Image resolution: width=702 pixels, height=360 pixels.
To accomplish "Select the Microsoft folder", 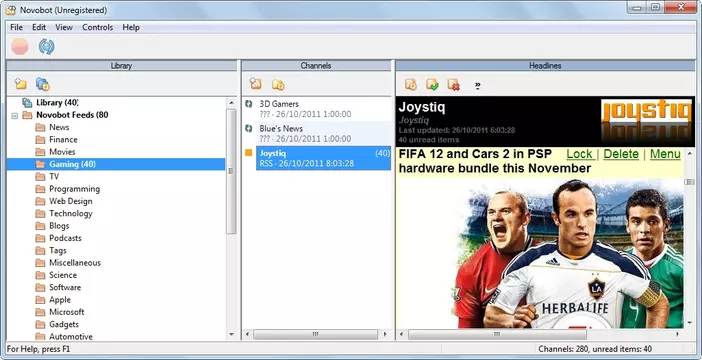I will [x=66, y=312].
